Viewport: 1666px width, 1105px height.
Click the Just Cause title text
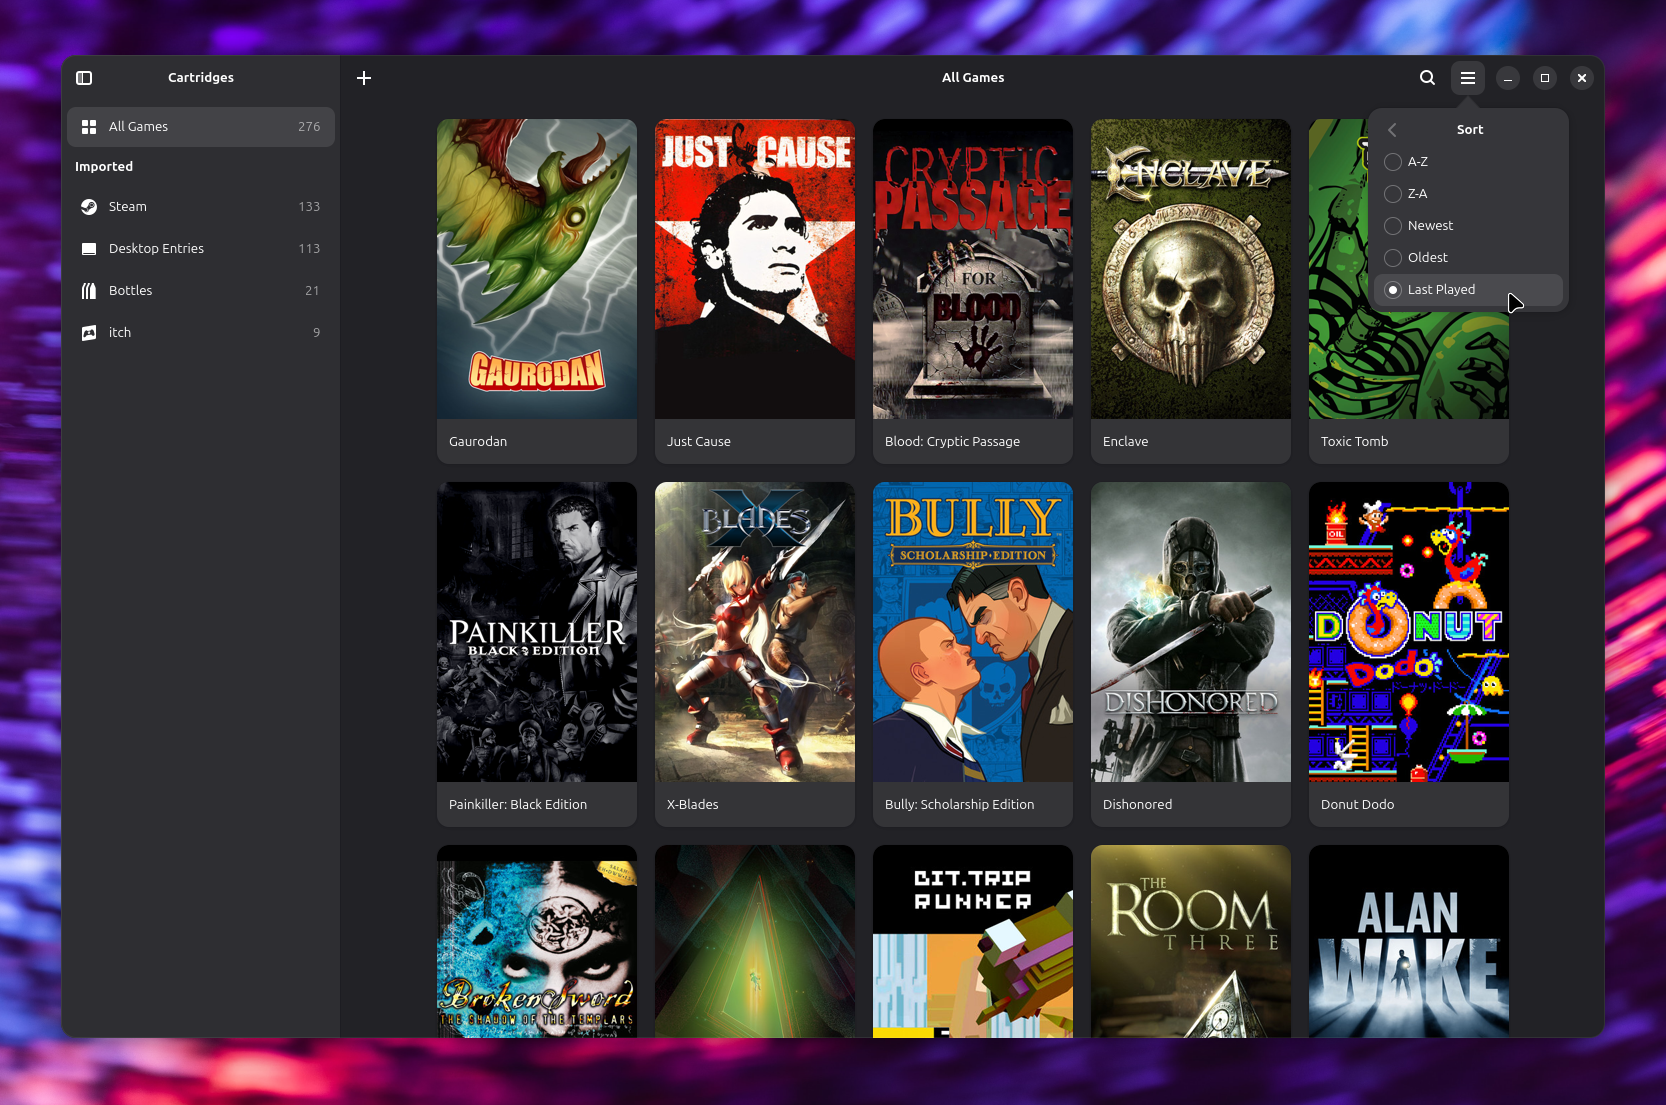[699, 442]
